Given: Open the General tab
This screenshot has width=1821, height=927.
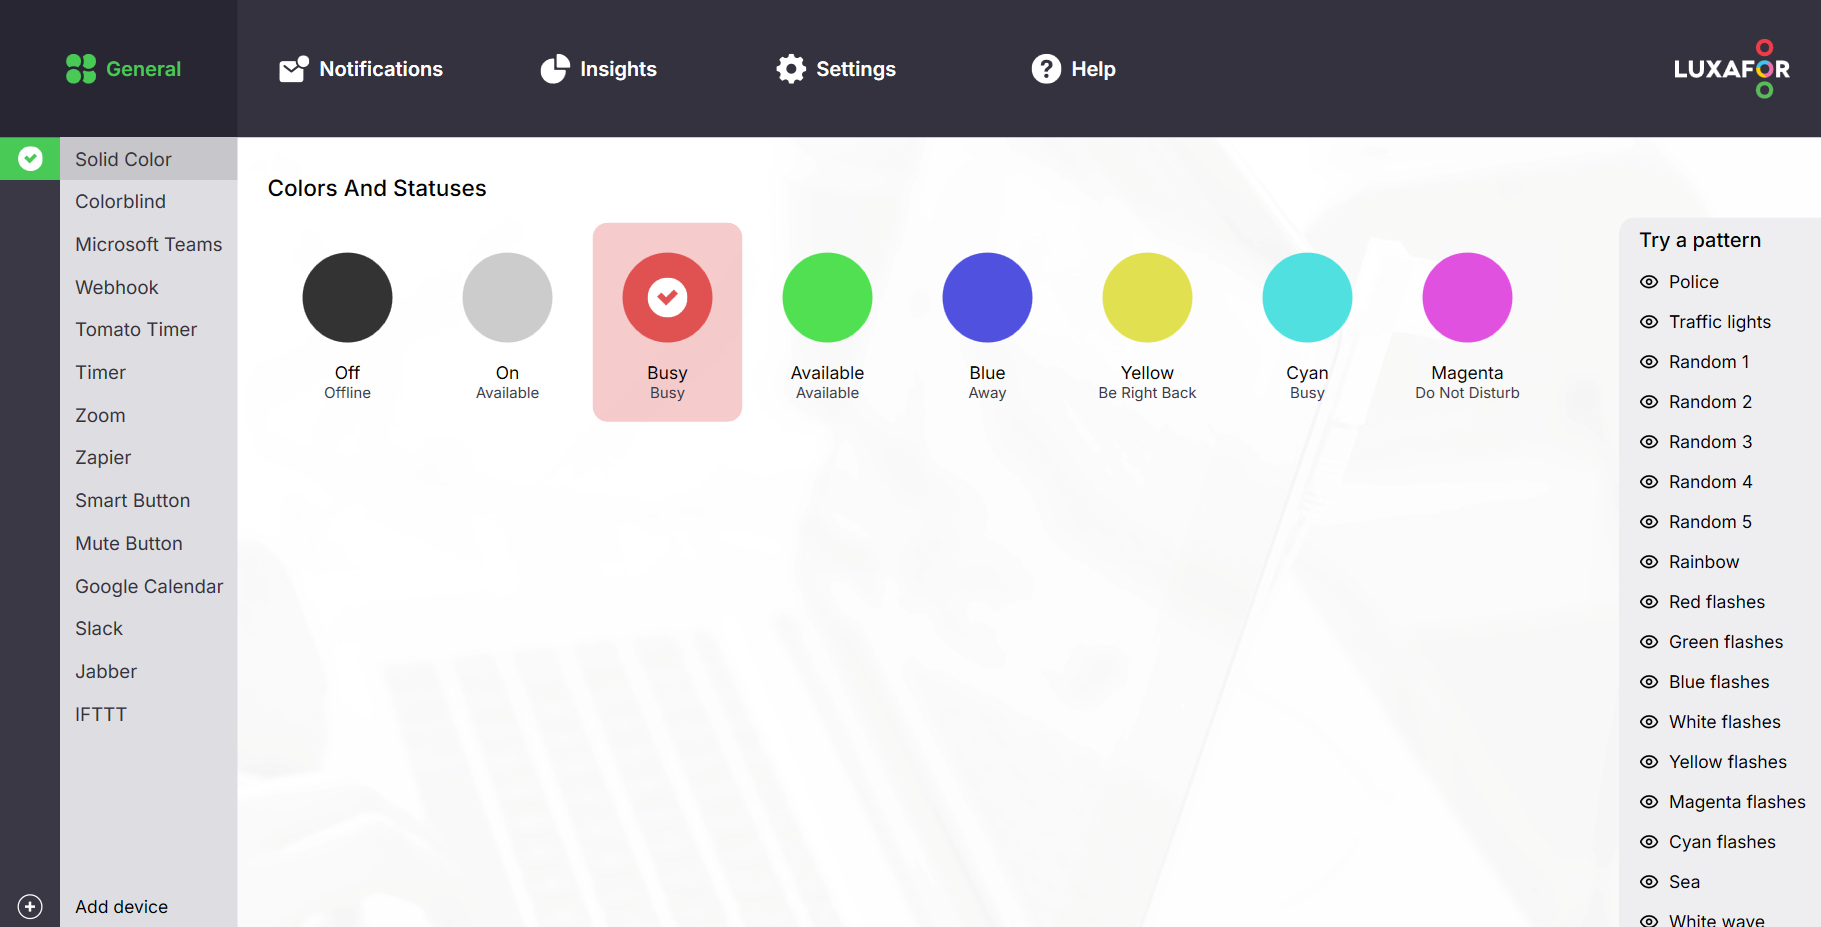Looking at the screenshot, I should (x=123, y=69).
